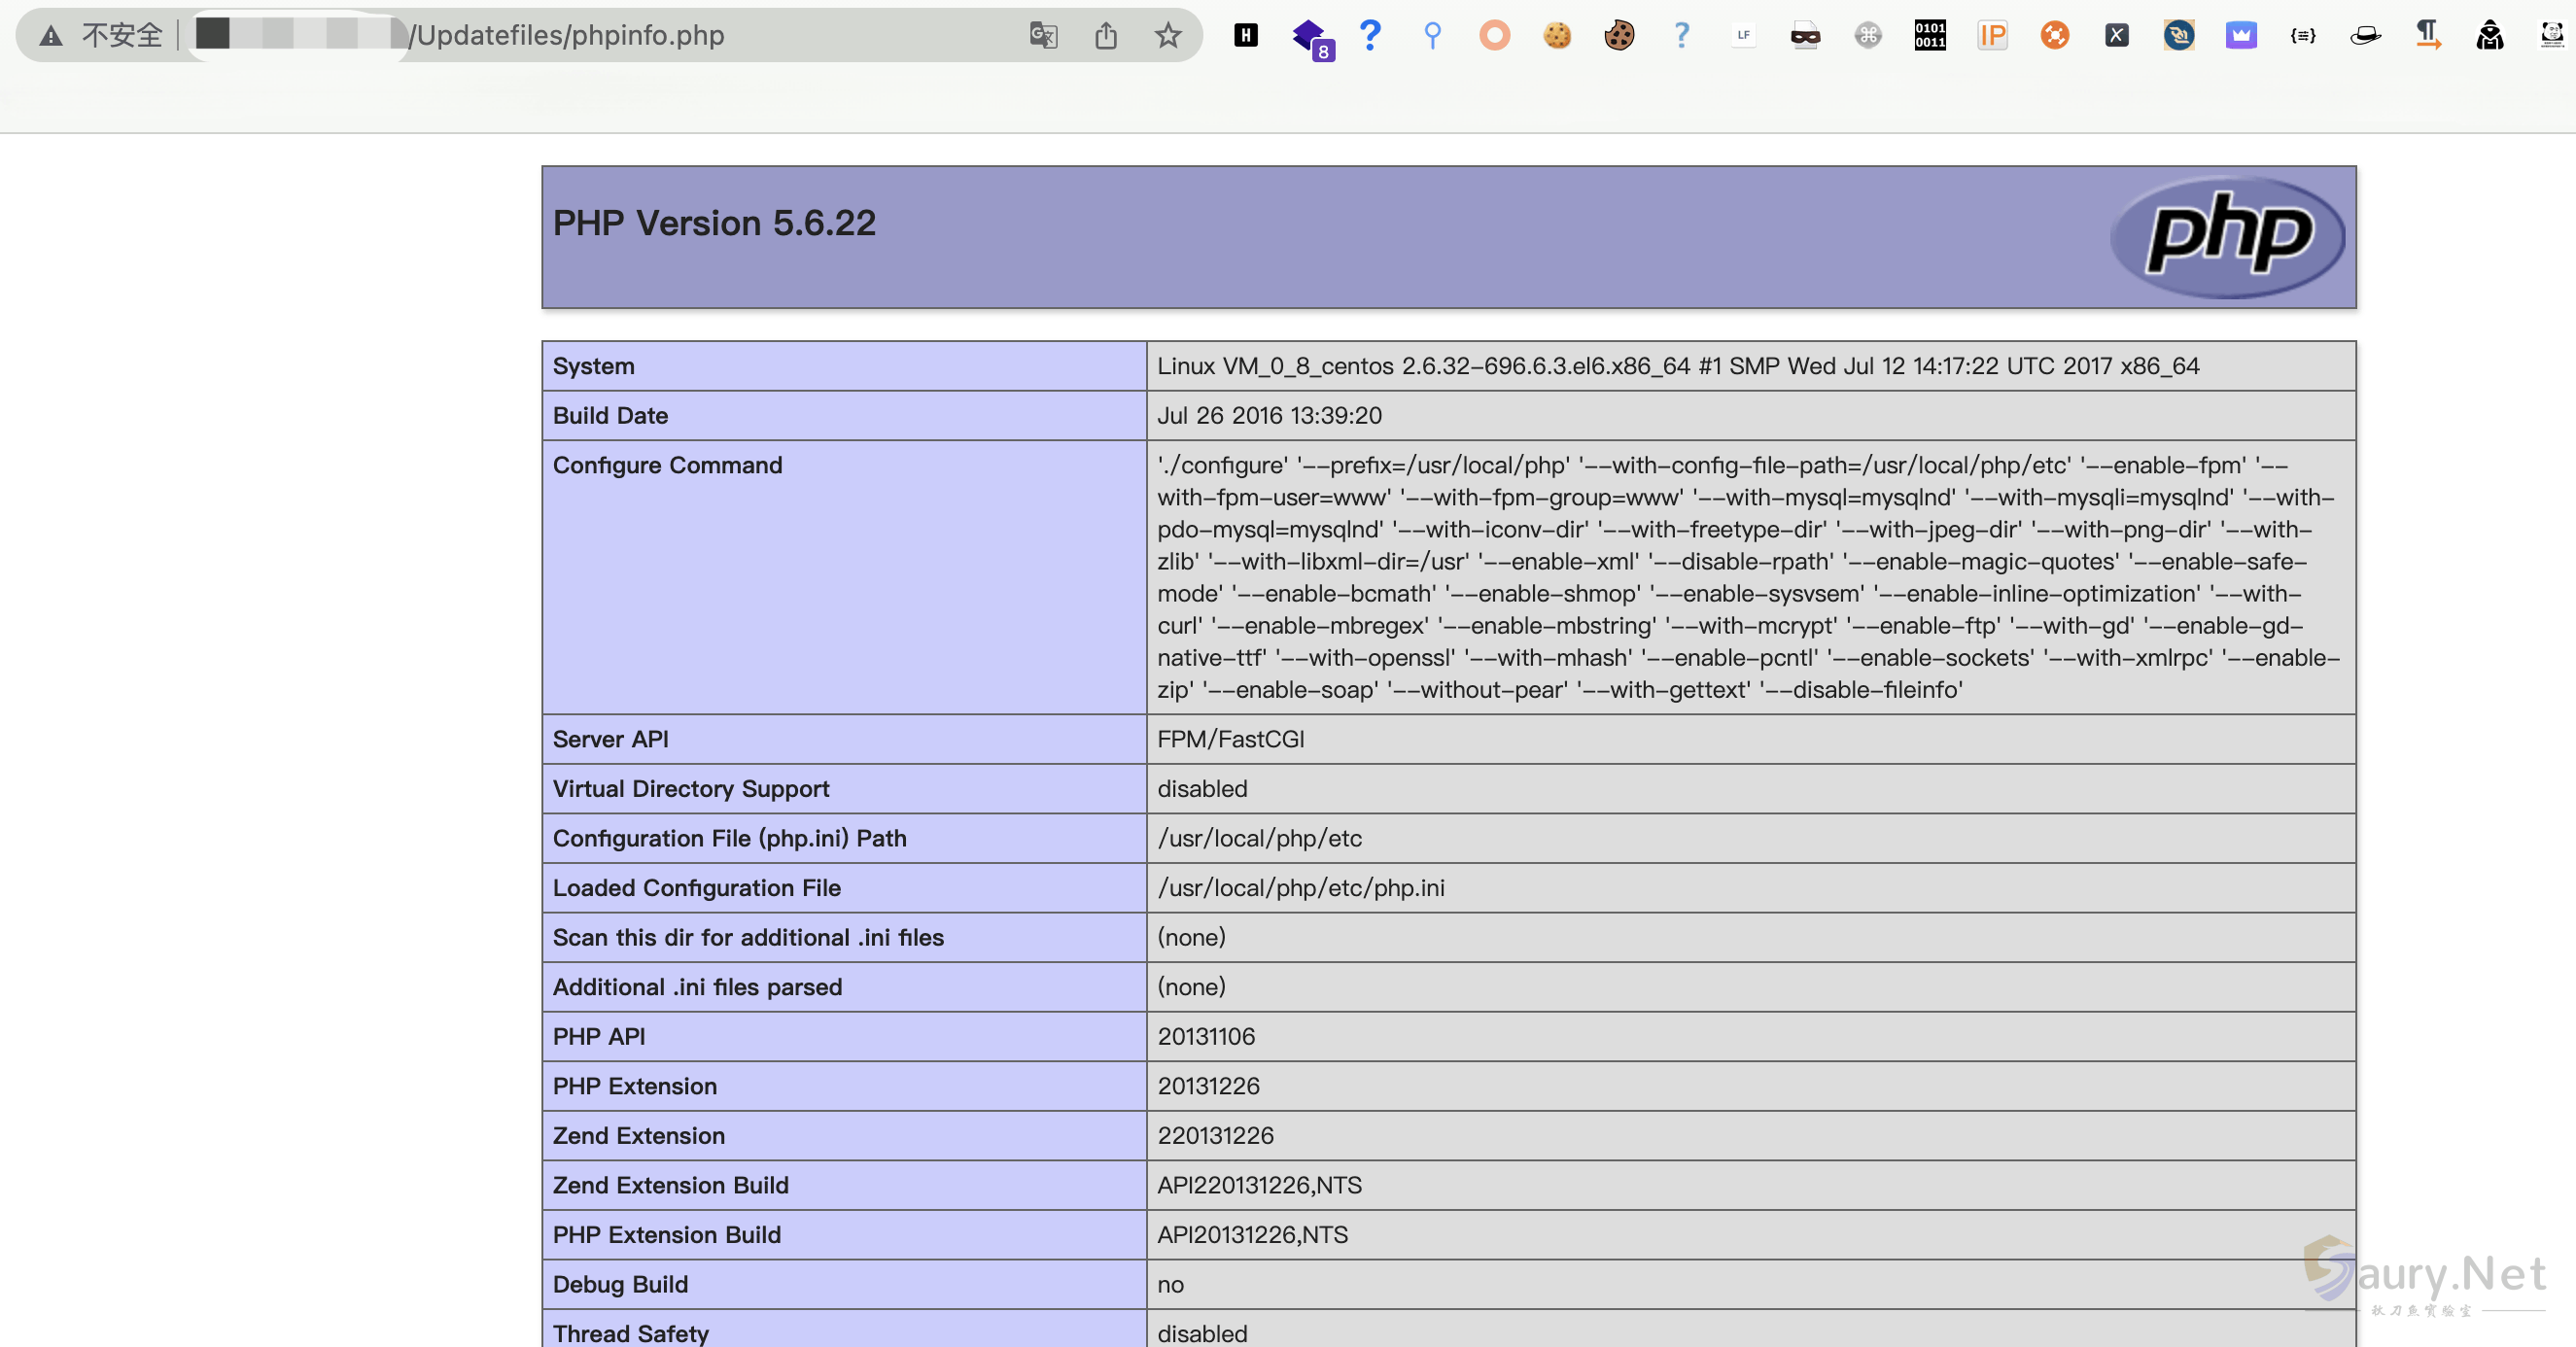Open the 0101 0011 binary extension
Image resolution: width=2576 pixels, height=1347 pixels.
click(x=1930, y=35)
